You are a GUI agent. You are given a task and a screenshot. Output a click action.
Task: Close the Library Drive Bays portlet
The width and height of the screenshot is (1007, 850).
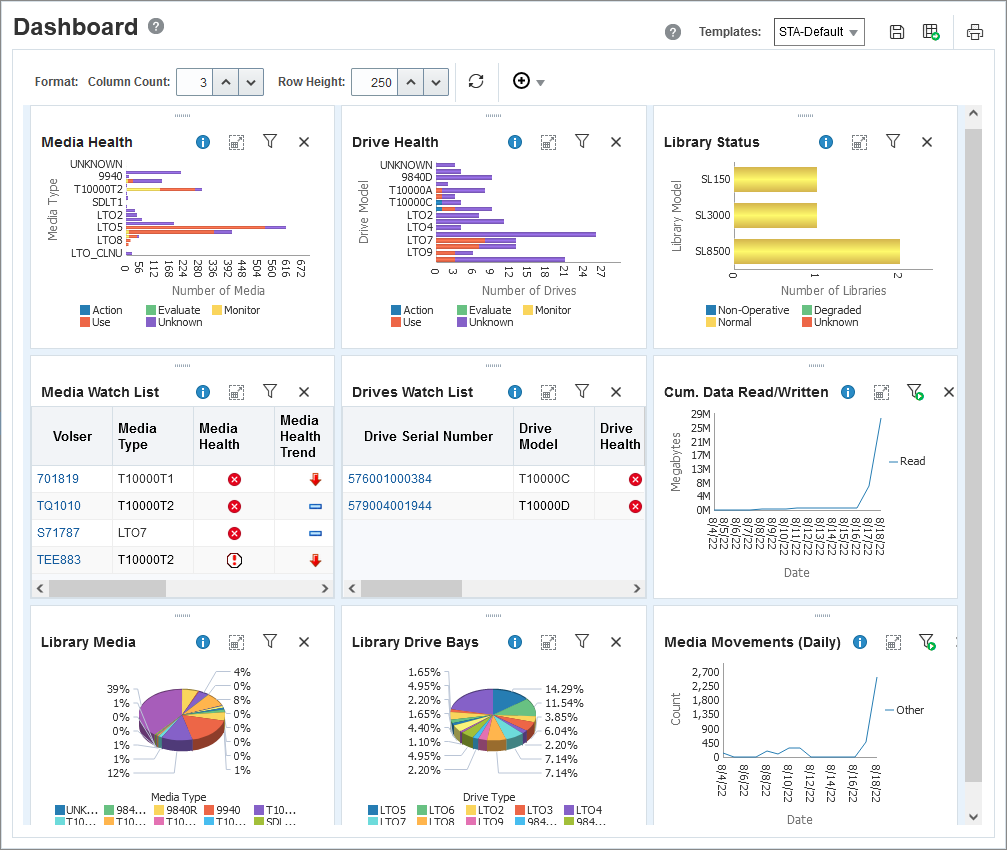(x=616, y=642)
